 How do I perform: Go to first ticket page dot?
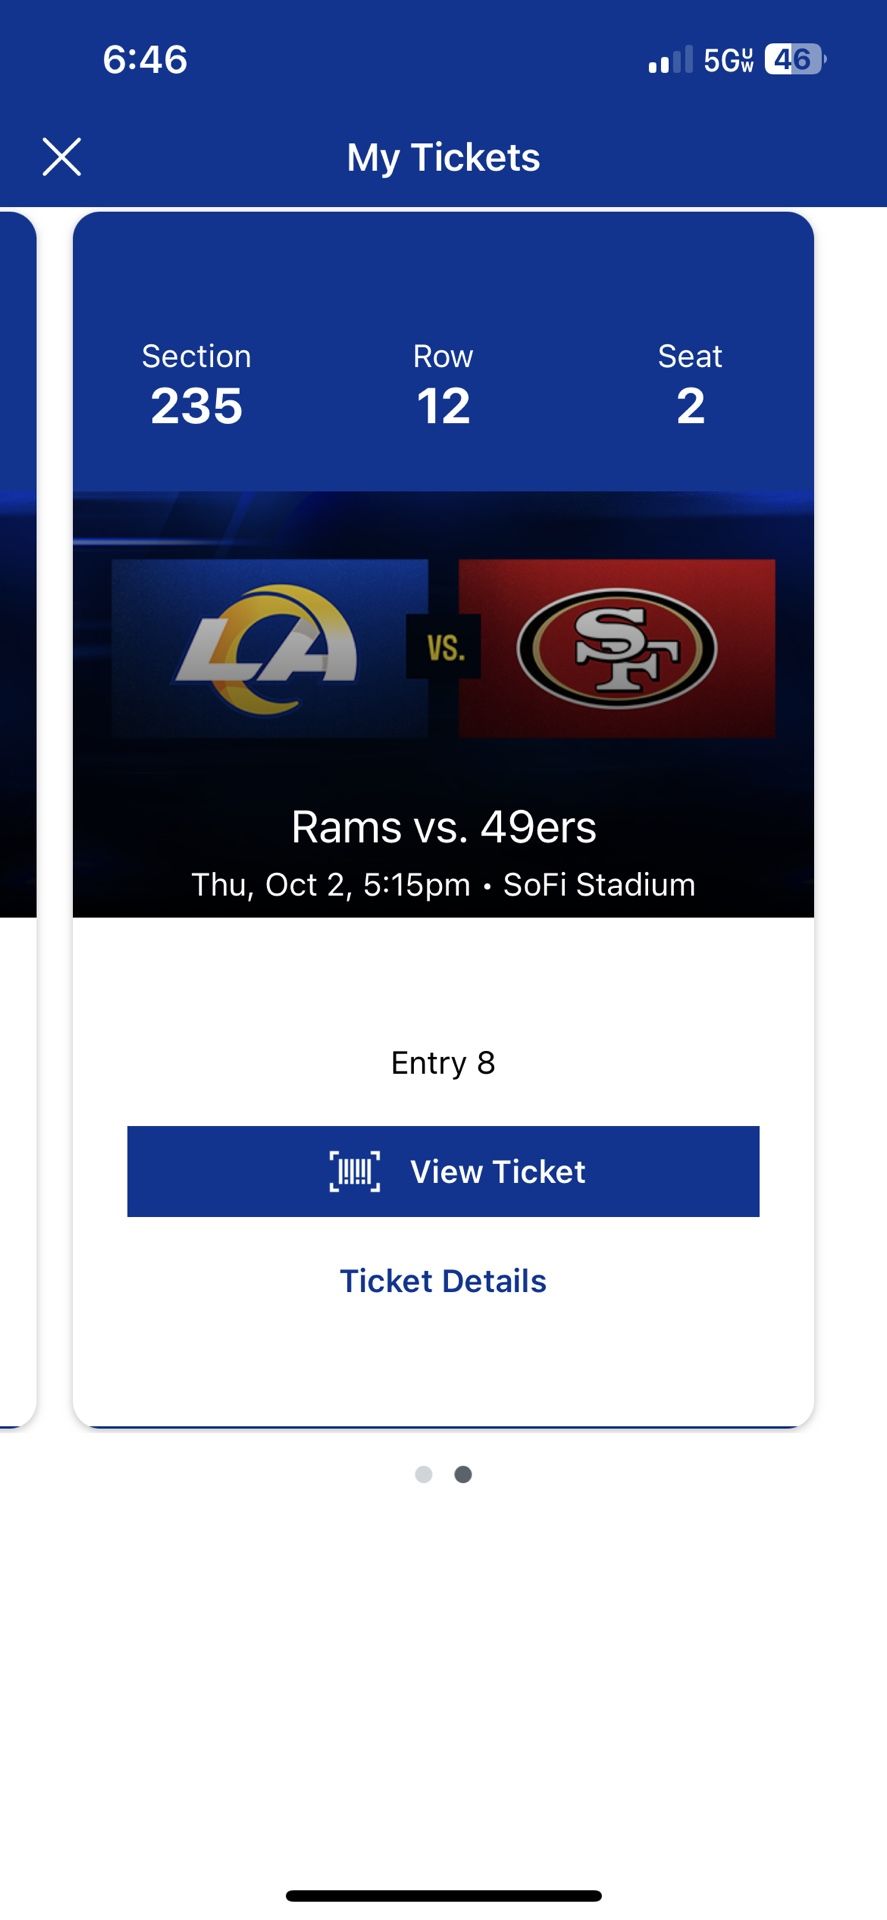coord(424,1474)
